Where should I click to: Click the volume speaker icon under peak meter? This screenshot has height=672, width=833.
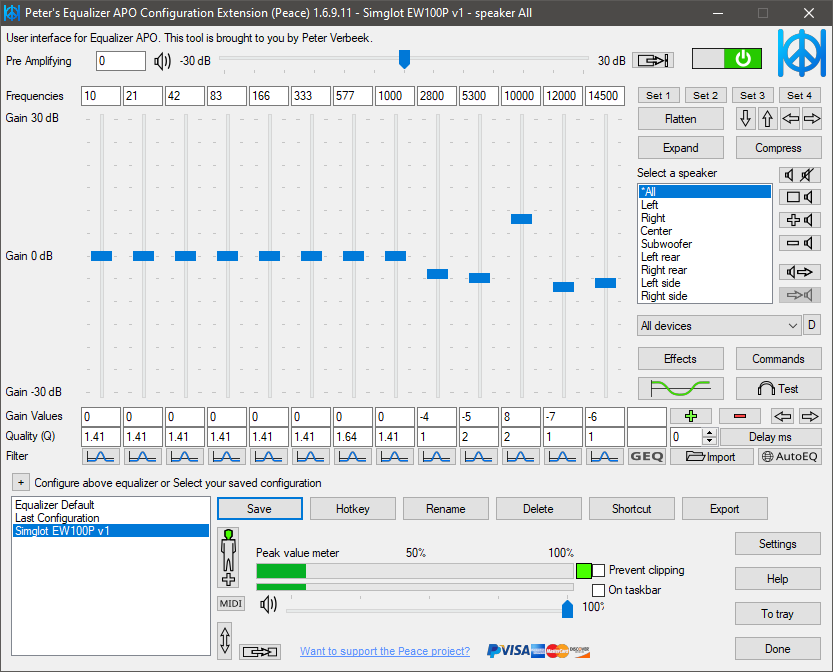(x=268, y=604)
